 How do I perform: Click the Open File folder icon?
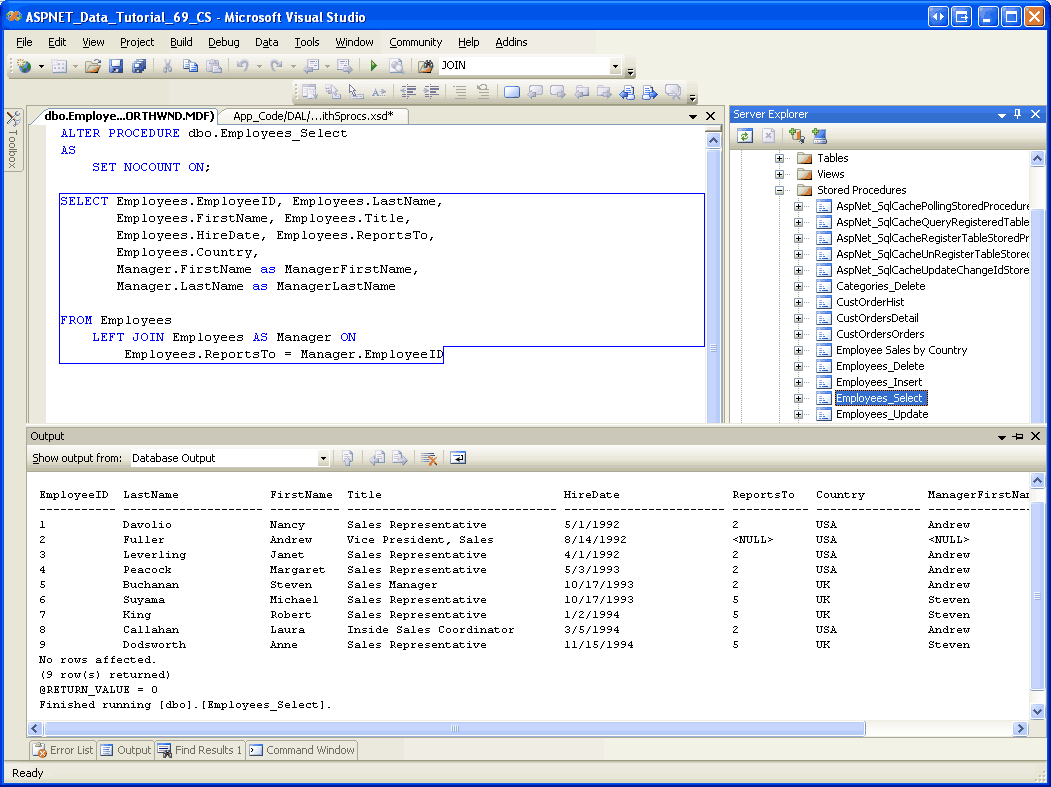(x=92, y=66)
